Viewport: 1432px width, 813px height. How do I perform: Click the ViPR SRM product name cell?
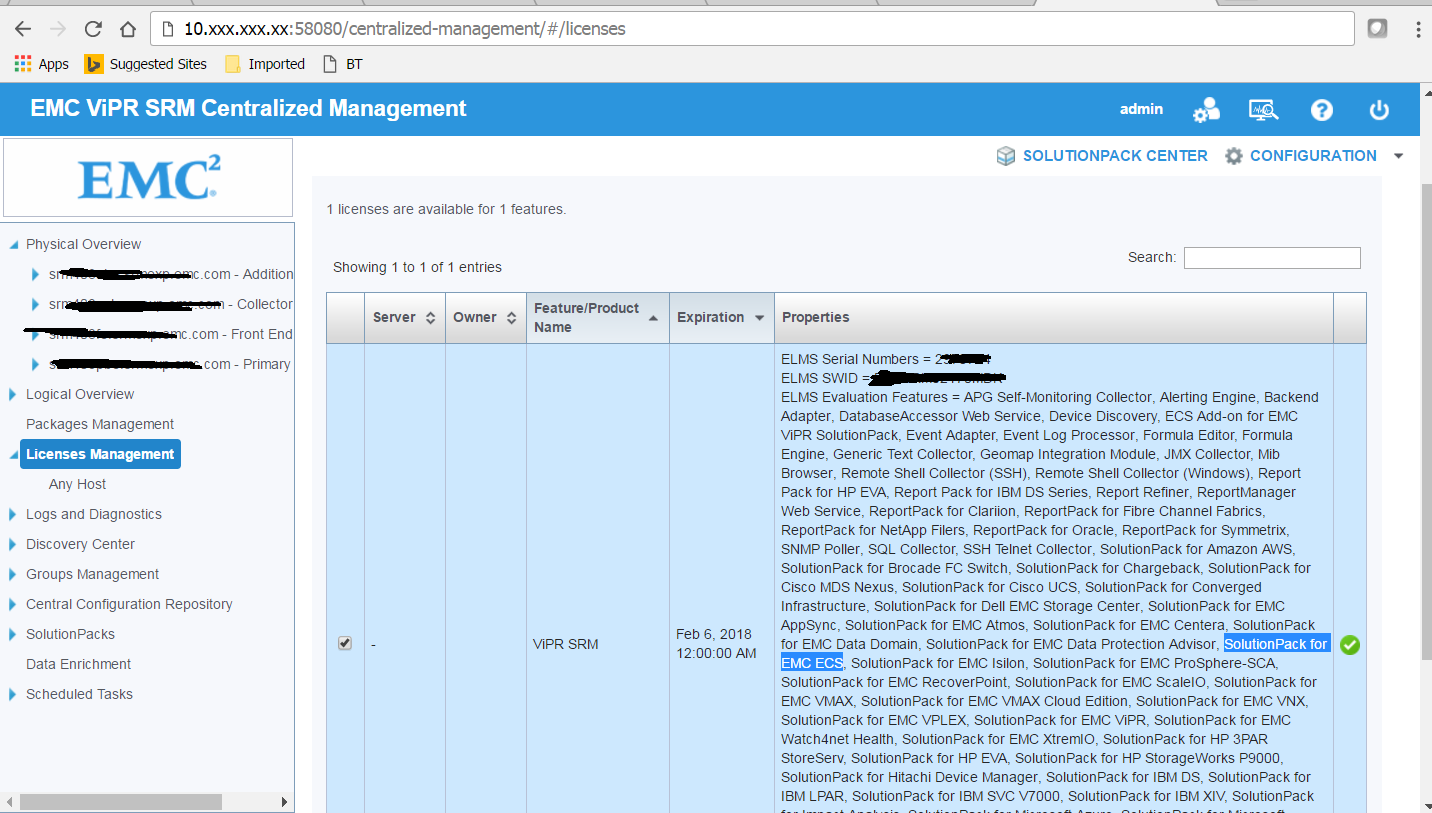(x=565, y=644)
